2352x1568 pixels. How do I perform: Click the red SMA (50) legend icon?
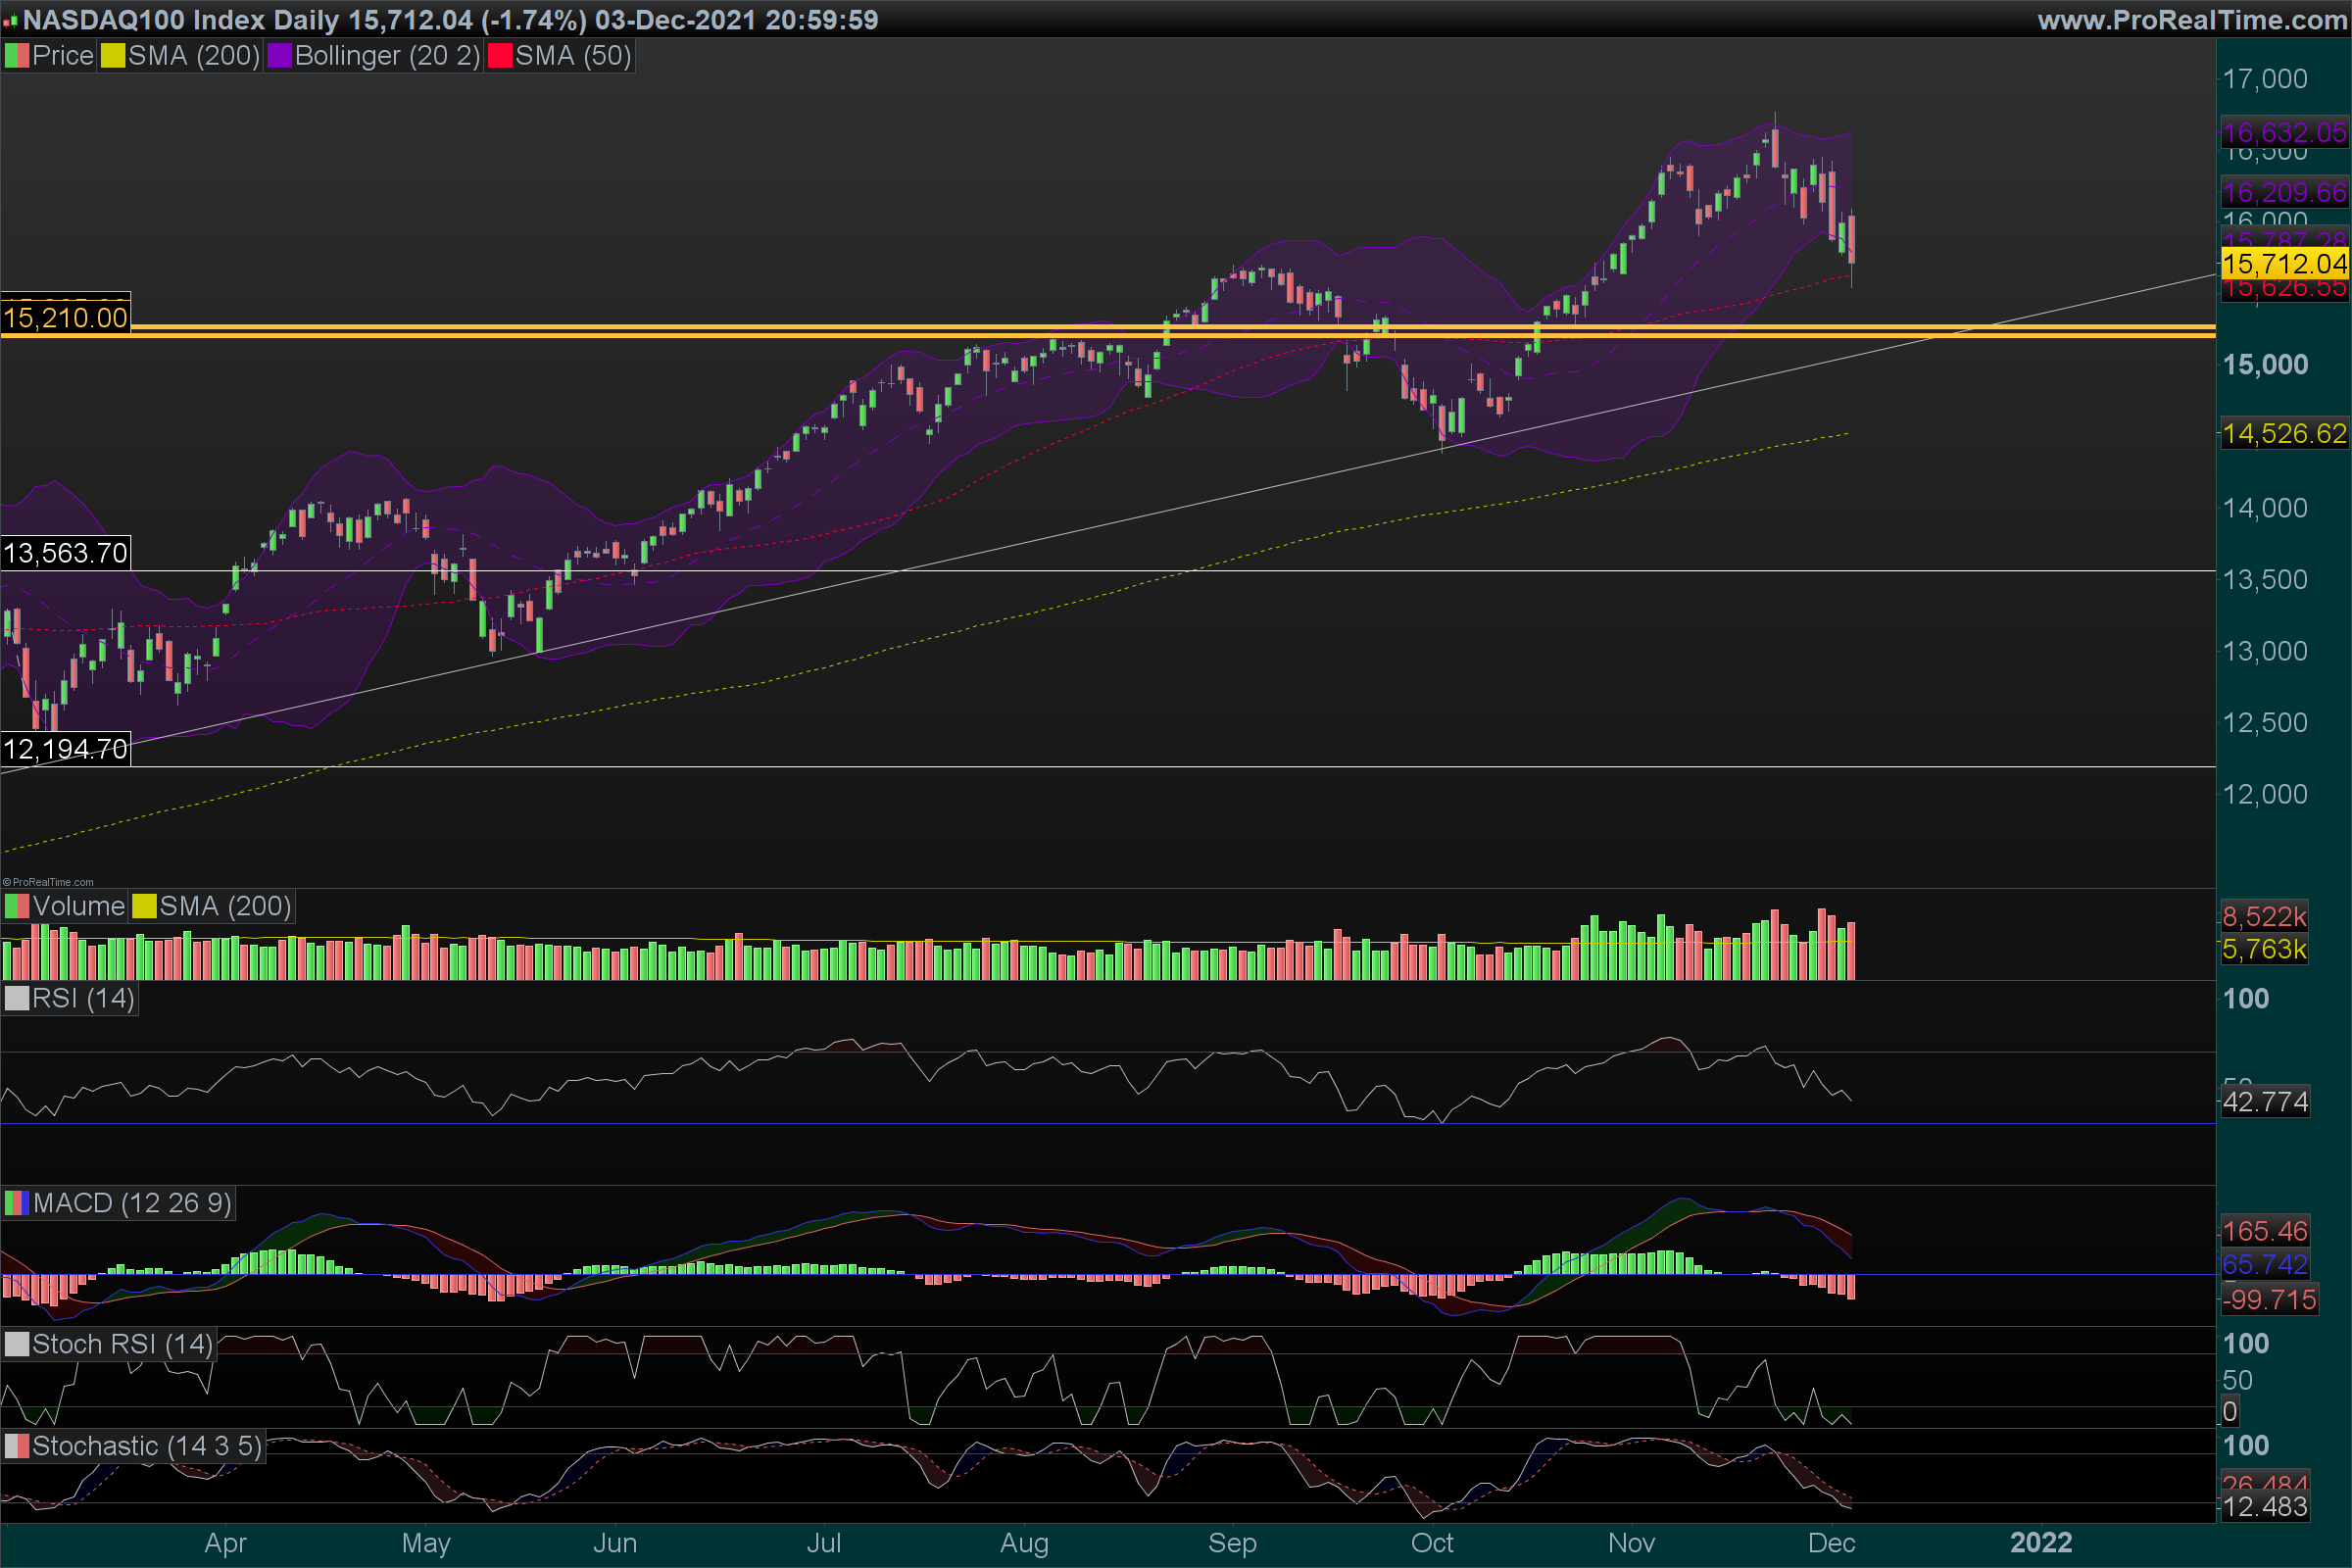click(499, 56)
